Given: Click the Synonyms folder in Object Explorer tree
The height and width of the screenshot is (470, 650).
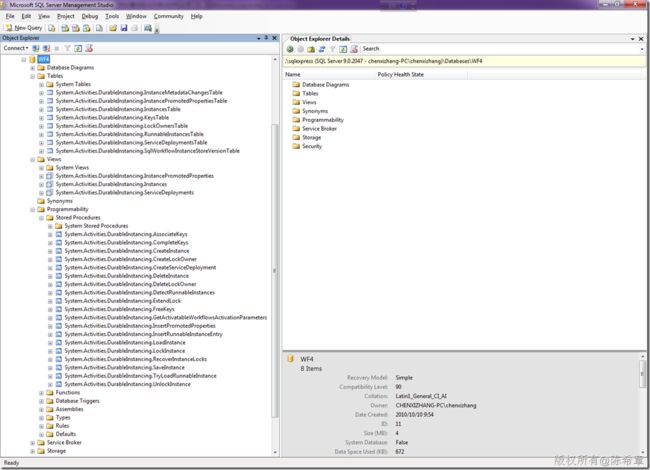Looking at the screenshot, I should pos(60,201).
